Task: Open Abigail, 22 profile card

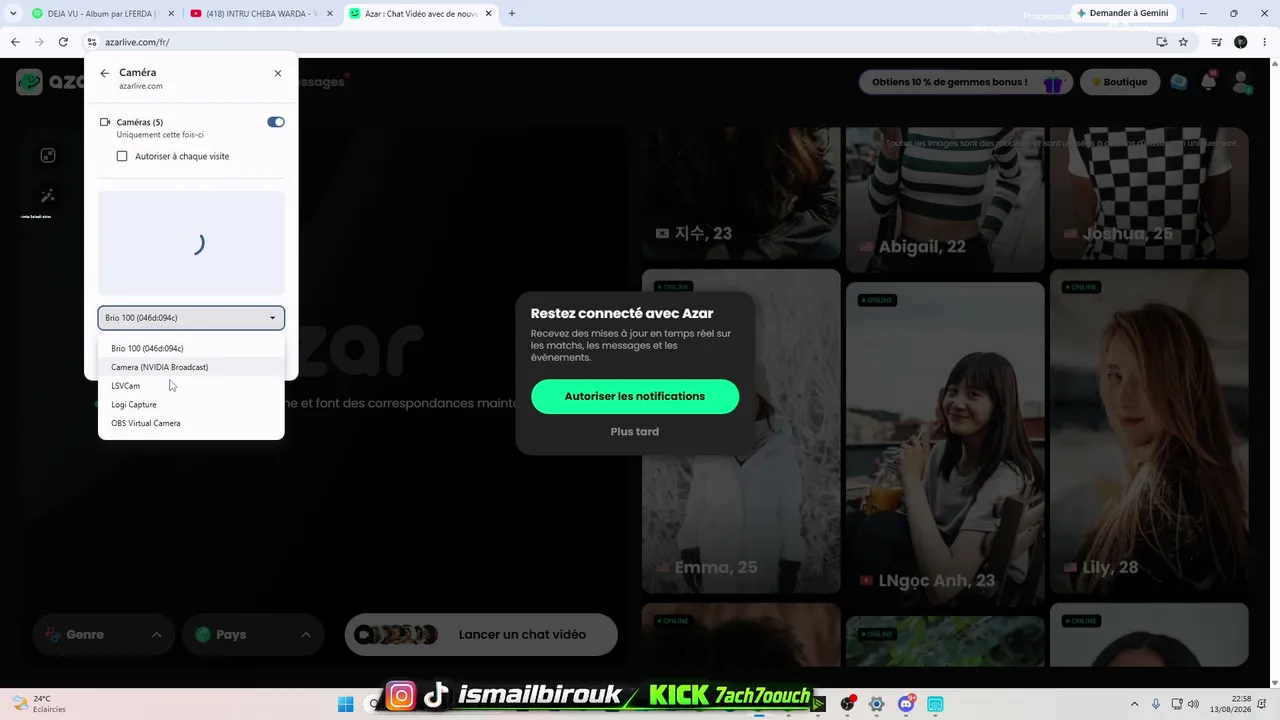Action: pyautogui.click(x=944, y=199)
